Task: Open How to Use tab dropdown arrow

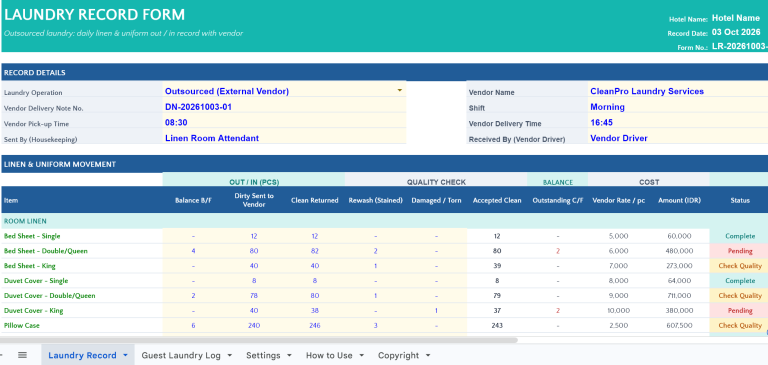Action: point(361,355)
